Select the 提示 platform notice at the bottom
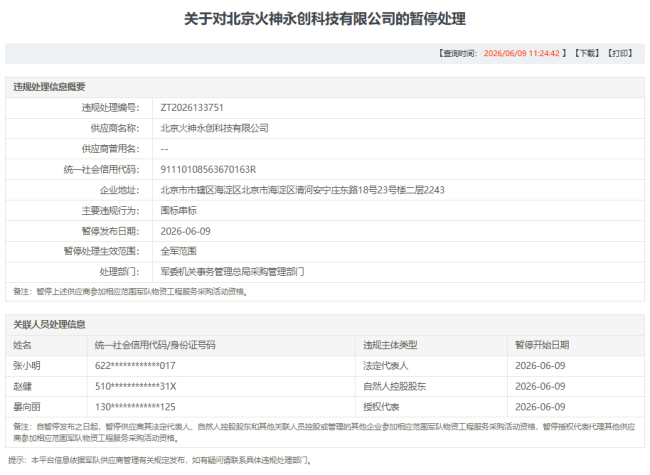650x475 pixels. (160, 460)
